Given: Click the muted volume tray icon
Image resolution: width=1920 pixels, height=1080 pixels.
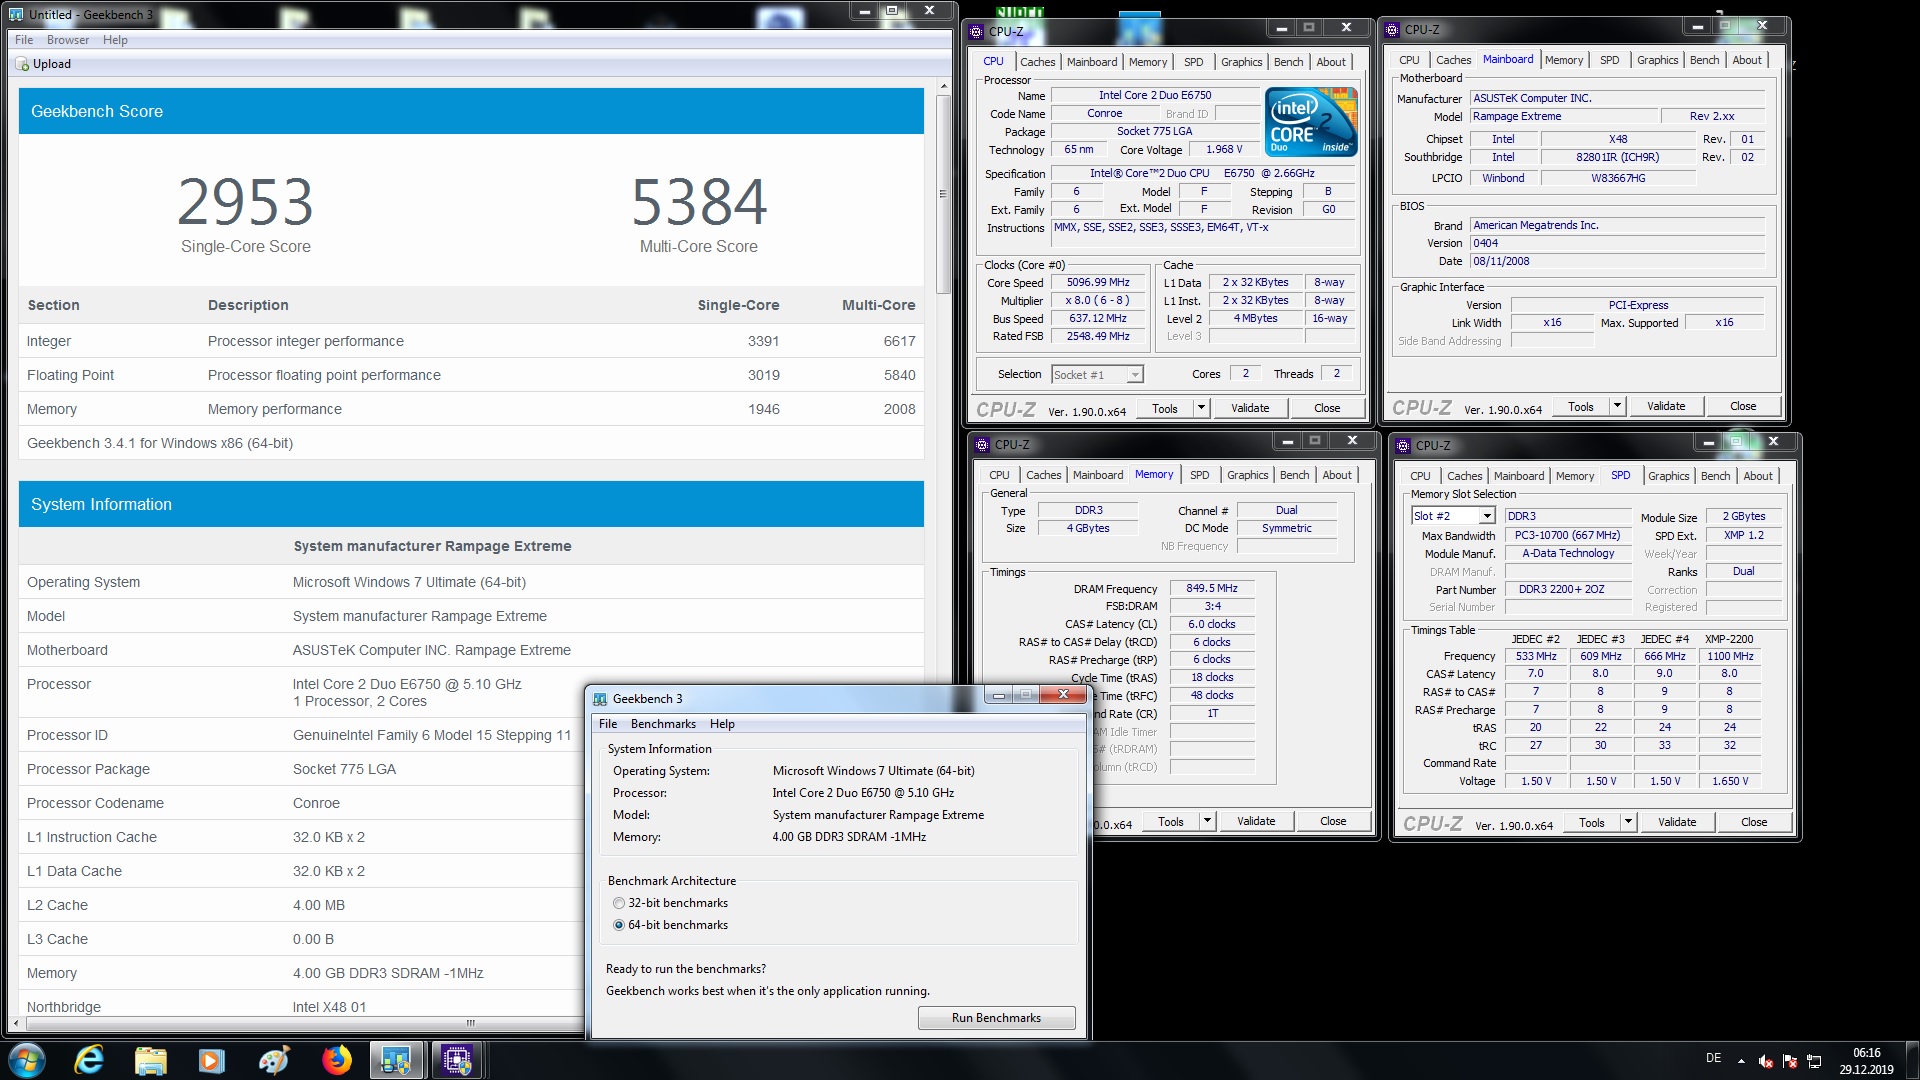Looking at the screenshot, I should (x=1766, y=1061).
